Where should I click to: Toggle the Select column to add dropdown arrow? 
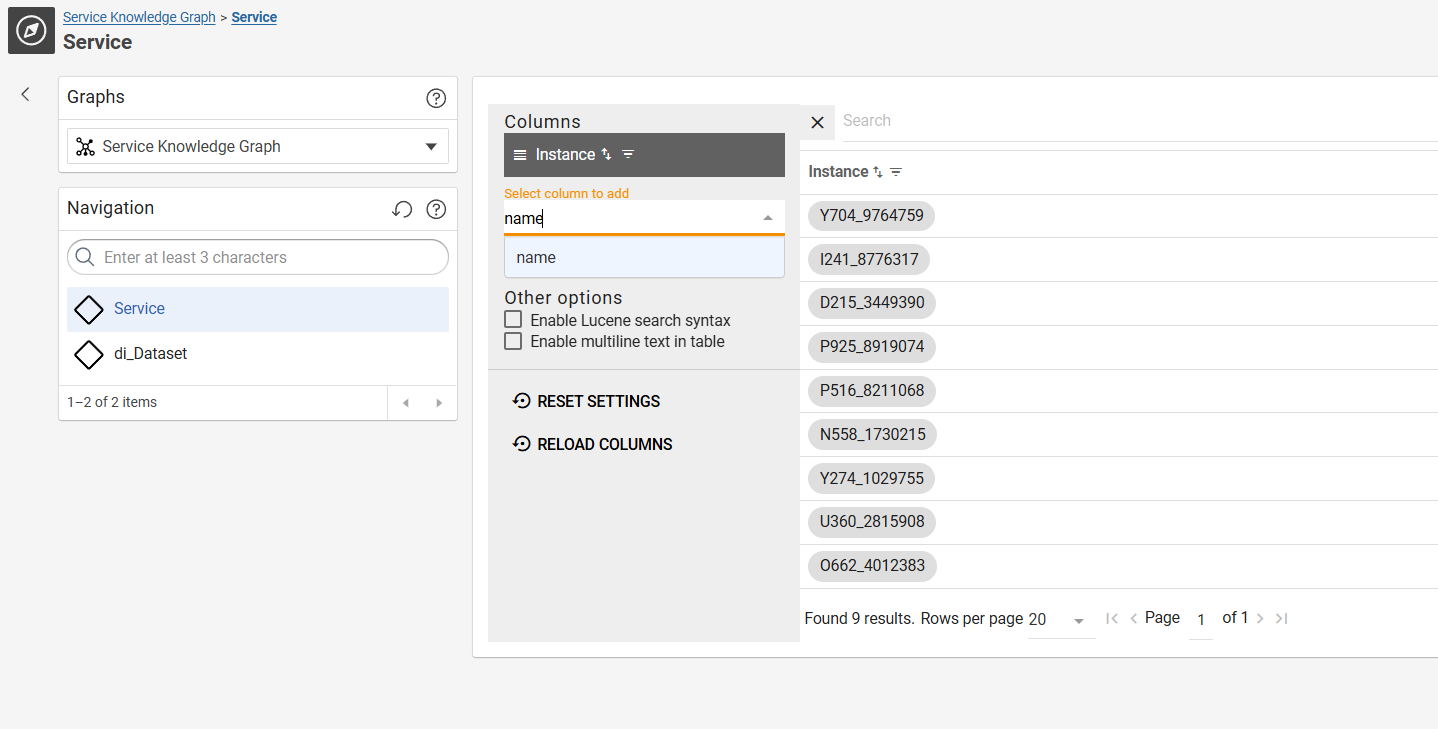click(x=767, y=218)
